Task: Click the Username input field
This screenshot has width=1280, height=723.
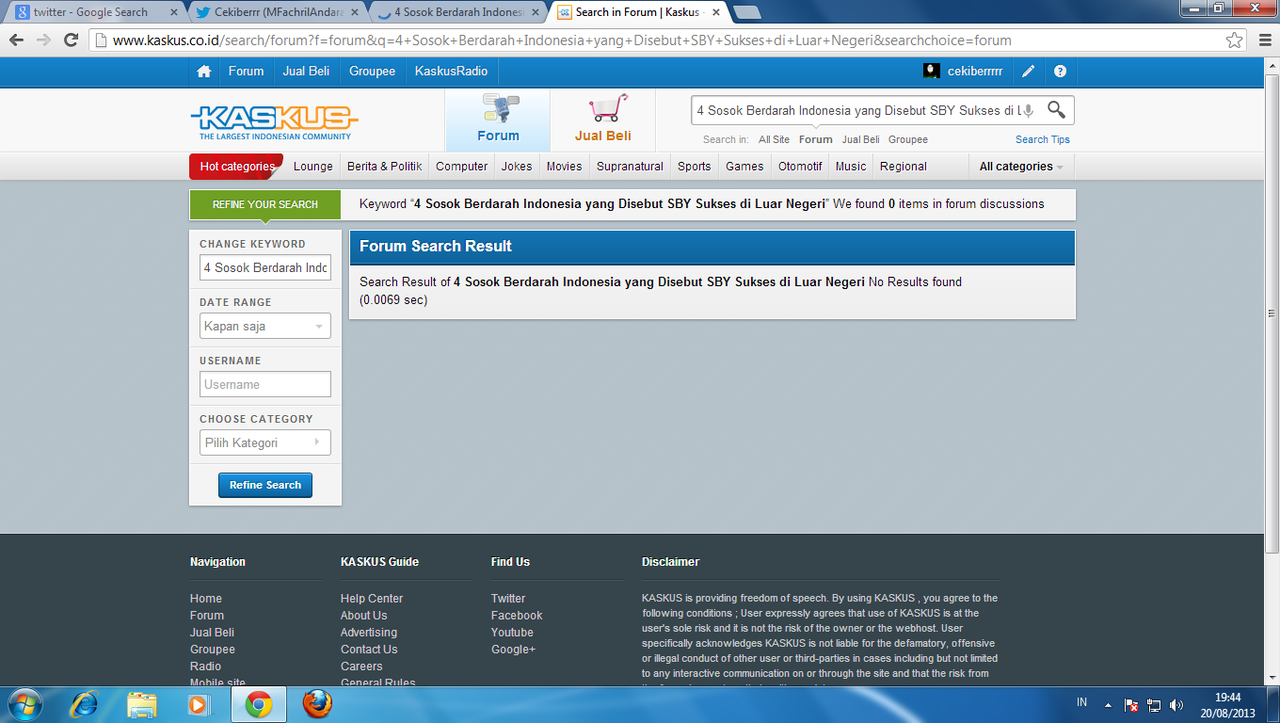Action: coord(265,384)
